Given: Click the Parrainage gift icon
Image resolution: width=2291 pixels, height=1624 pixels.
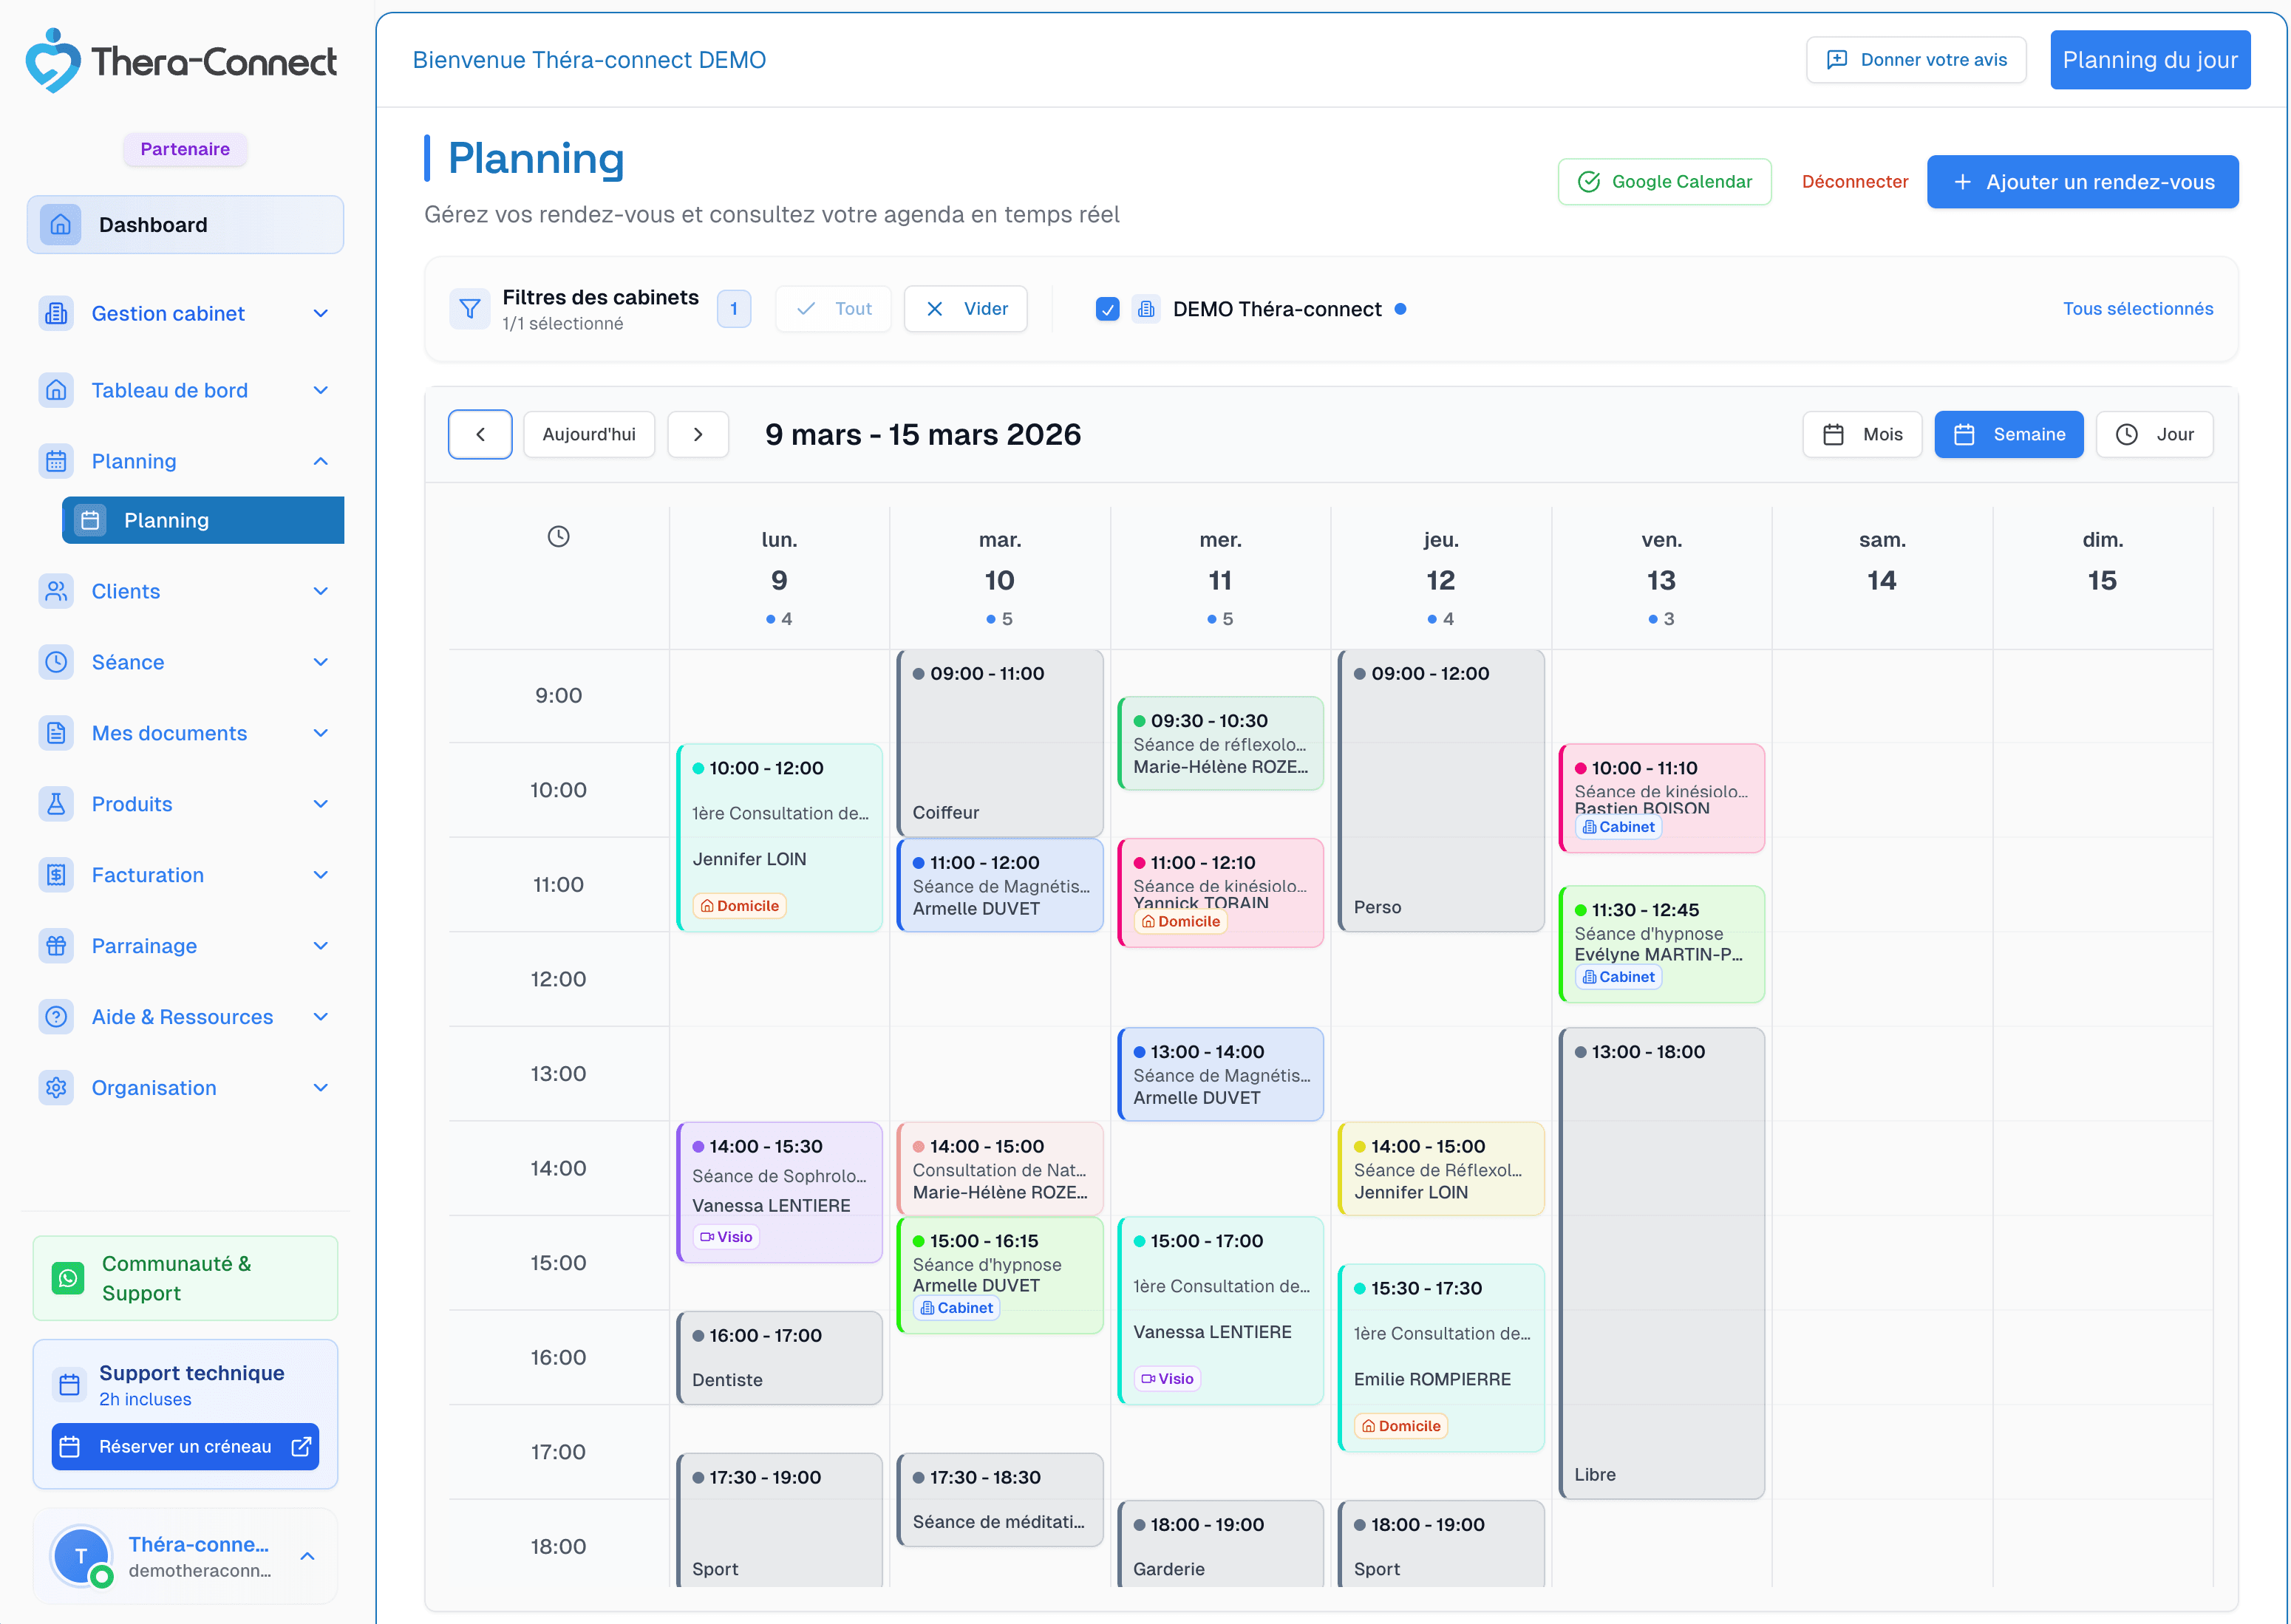Looking at the screenshot, I should (x=57, y=946).
